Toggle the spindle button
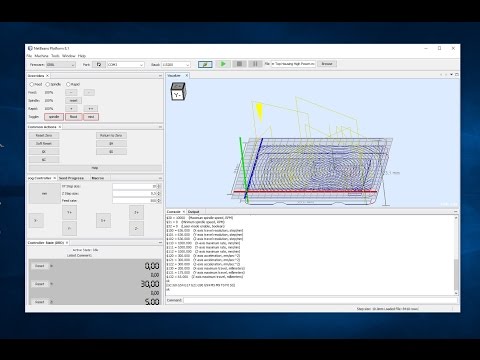Screen dimensions: 480x360 click(x=54, y=117)
